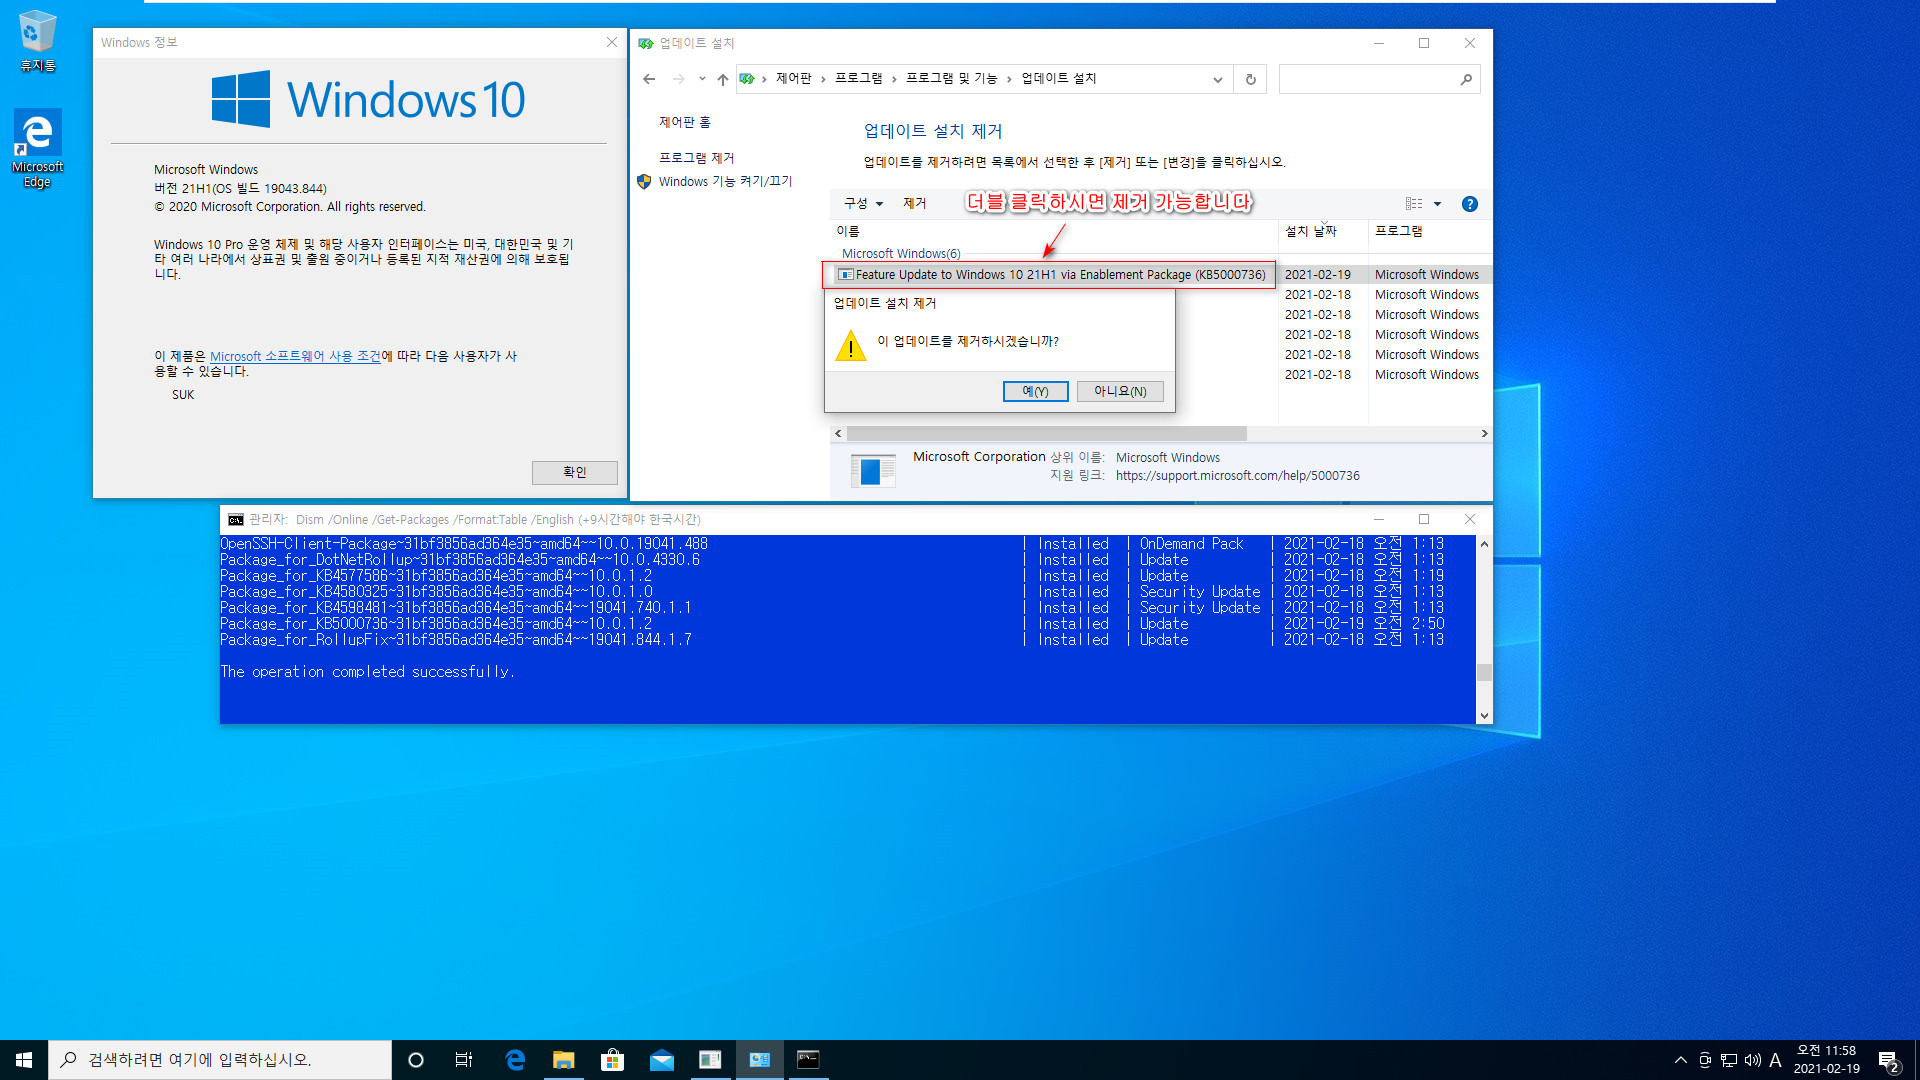This screenshot has width=1920, height=1080.
Task: Click the network tray icon
Action: [x=1728, y=1060]
